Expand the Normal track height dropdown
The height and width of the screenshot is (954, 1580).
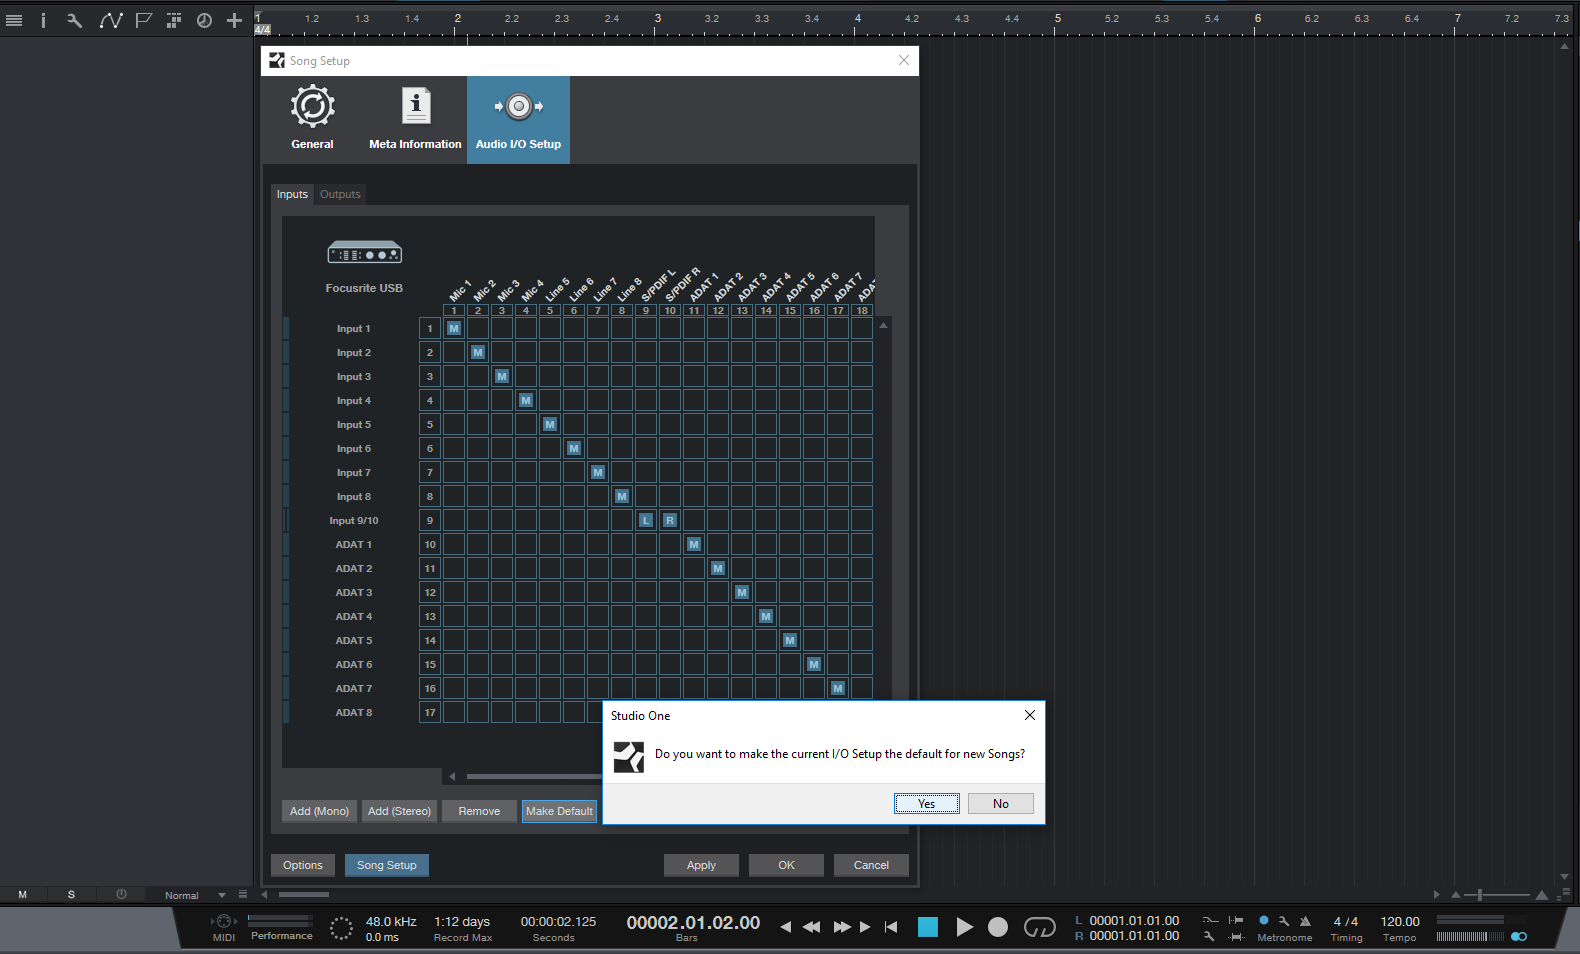click(222, 895)
